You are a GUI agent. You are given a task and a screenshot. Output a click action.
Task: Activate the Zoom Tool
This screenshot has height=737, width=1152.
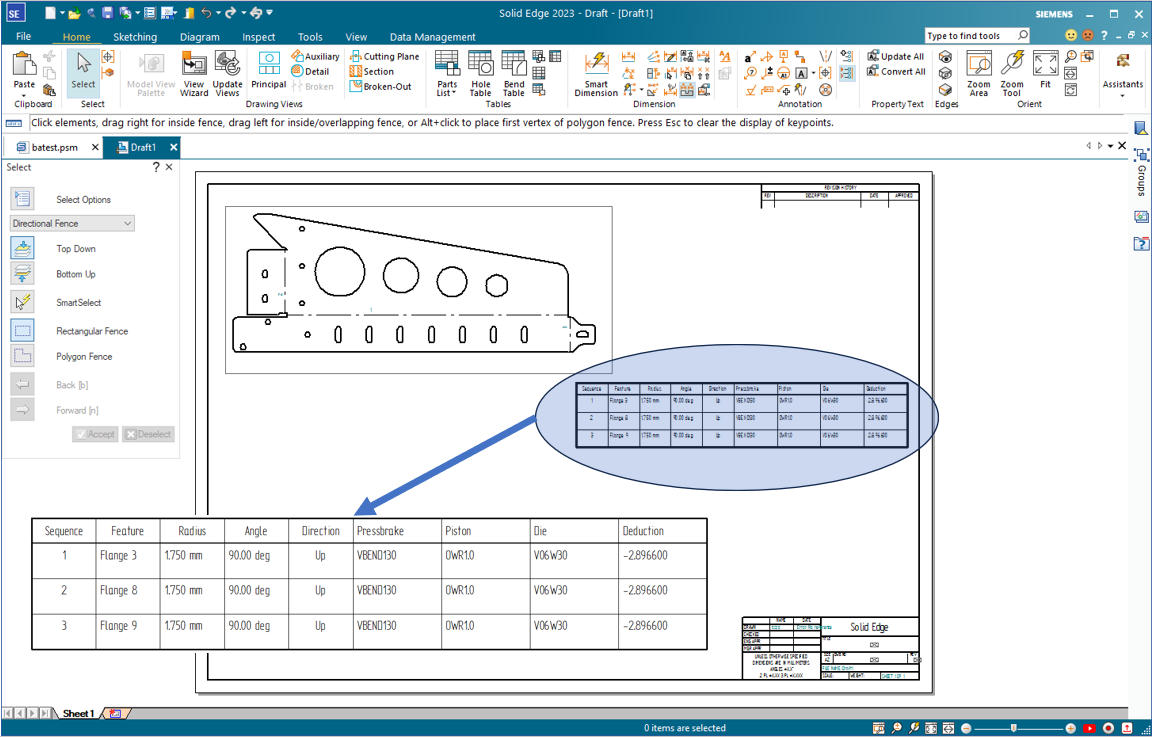[1011, 68]
